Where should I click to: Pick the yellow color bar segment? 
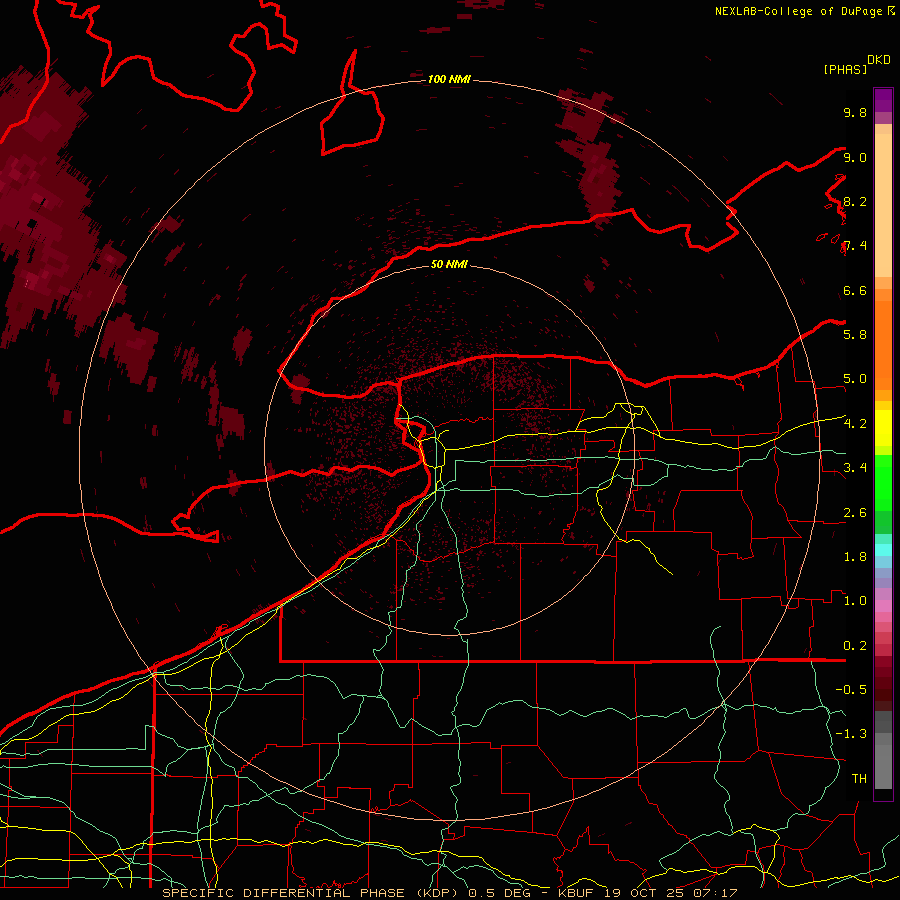[883, 428]
